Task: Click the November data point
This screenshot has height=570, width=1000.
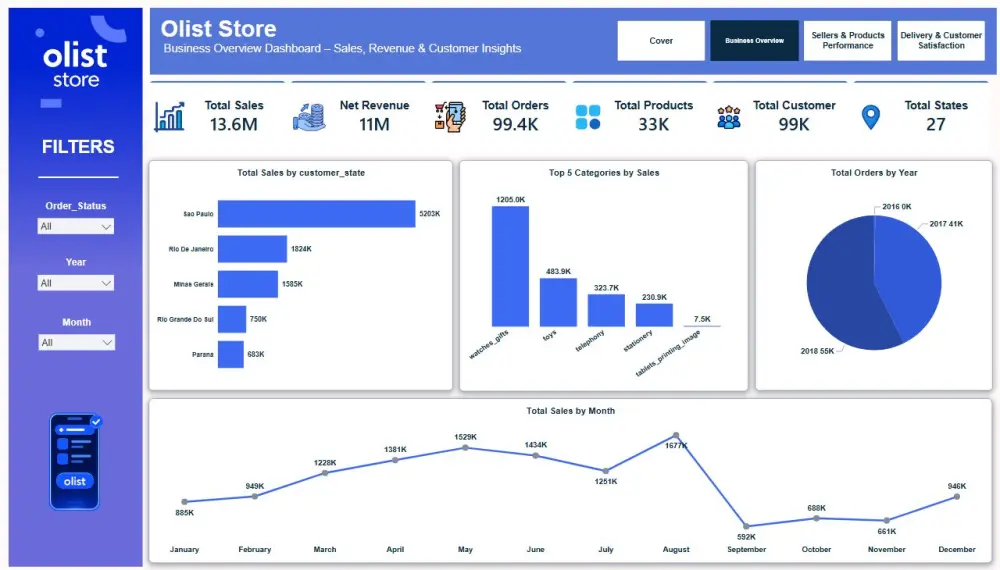Action: 886,521
